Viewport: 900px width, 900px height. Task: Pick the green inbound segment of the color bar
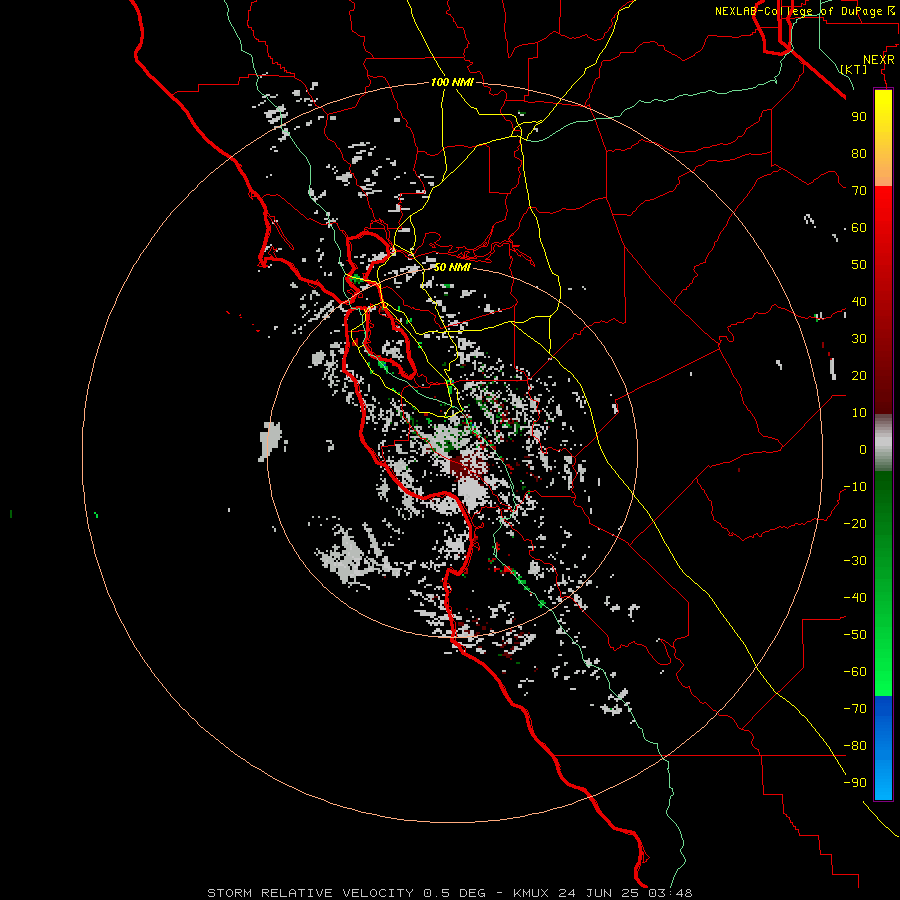pyautogui.click(x=883, y=584)
